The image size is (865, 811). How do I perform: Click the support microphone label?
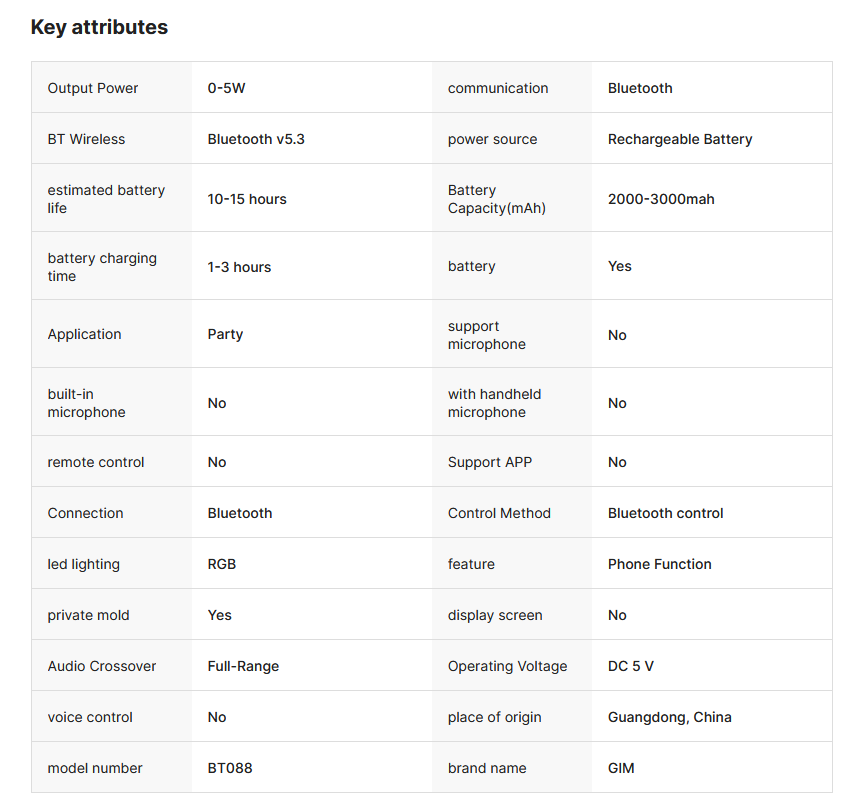point(486,335)
